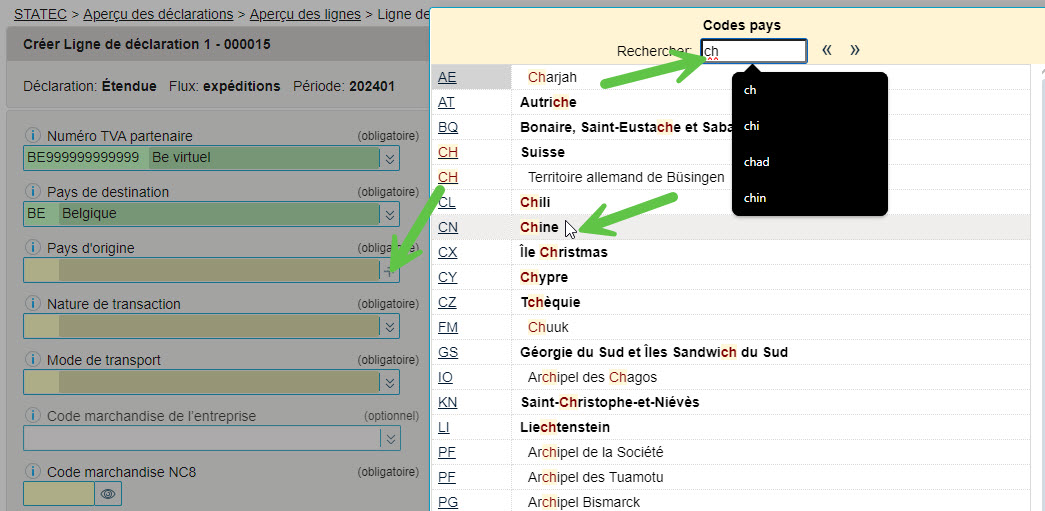Select country code CY link
The width and height of the screenshot is (1045, 511).
click(x=447, y=277)
